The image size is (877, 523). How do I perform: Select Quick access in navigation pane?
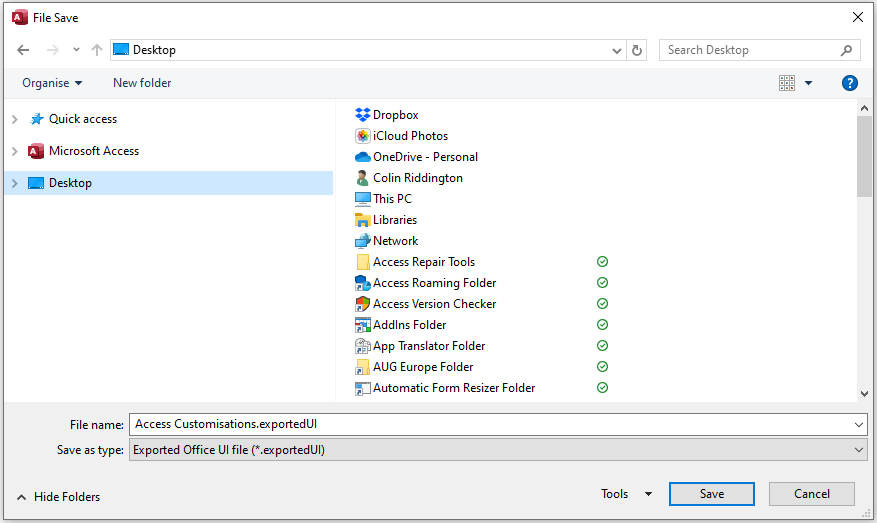tap(83, 119)
